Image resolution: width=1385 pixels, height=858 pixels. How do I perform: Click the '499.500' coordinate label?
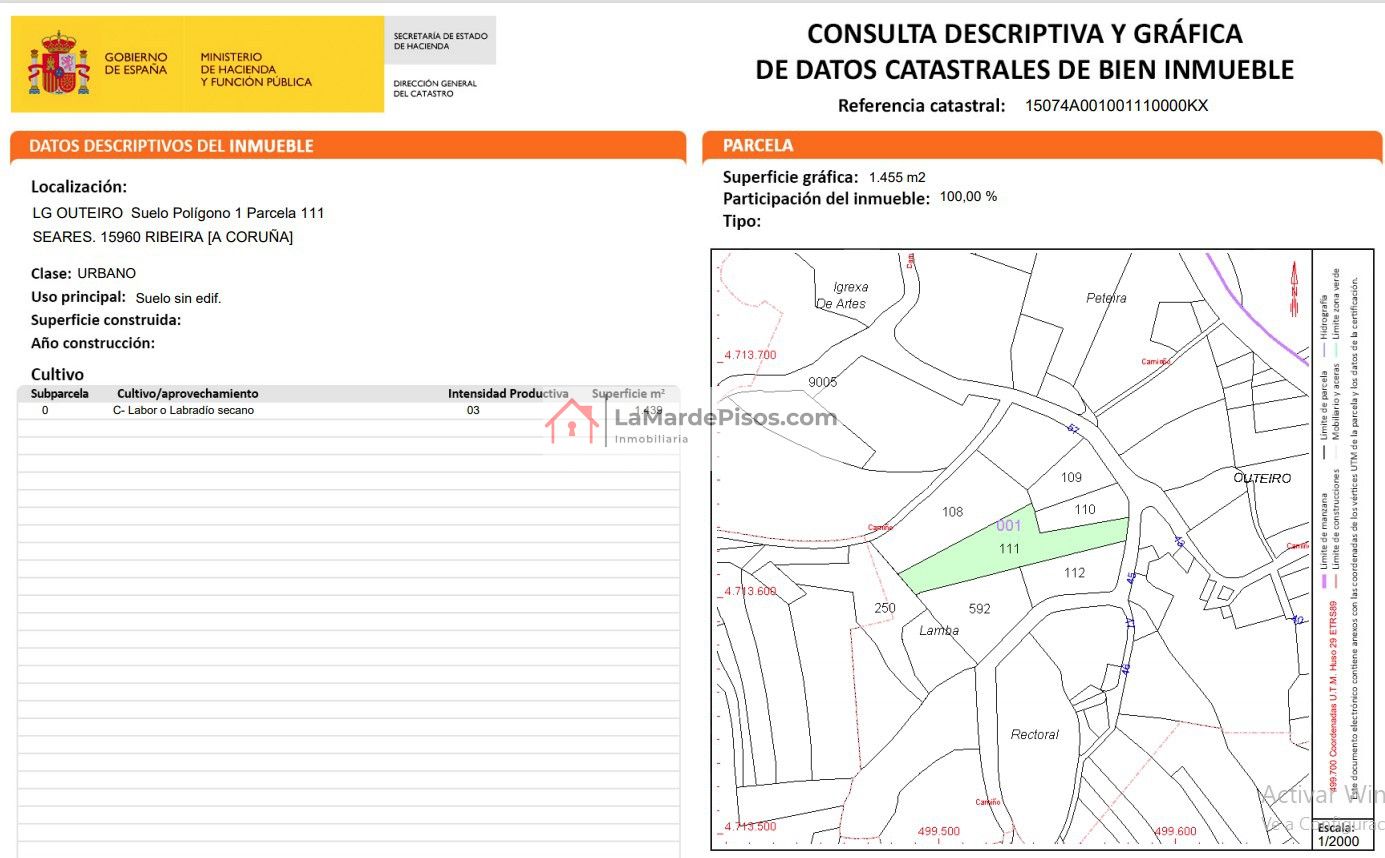(x=938, y=831)
